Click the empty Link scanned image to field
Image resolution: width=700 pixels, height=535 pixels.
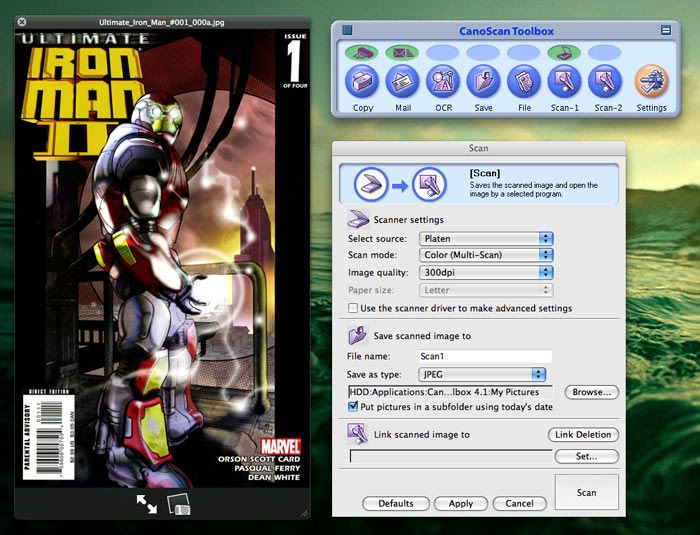451,456
